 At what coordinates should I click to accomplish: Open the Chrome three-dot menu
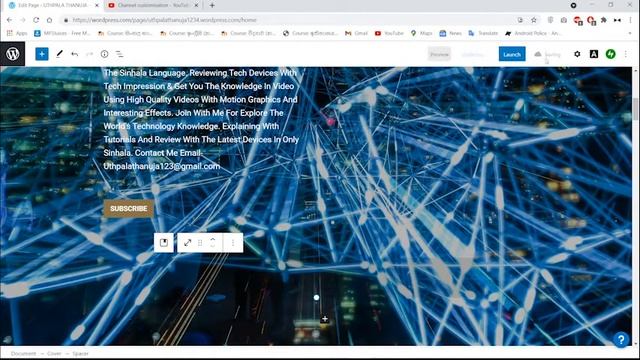(x=631, y=20)
